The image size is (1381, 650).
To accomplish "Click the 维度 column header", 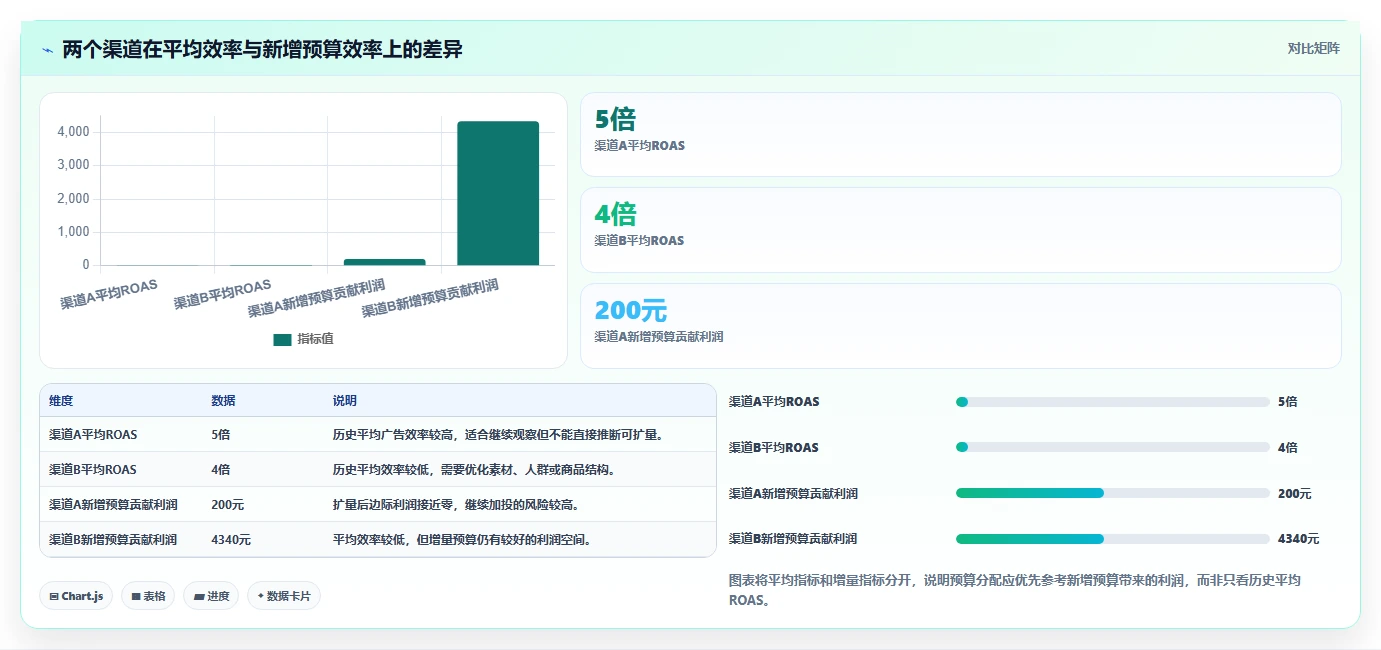I will pos(61,401).
